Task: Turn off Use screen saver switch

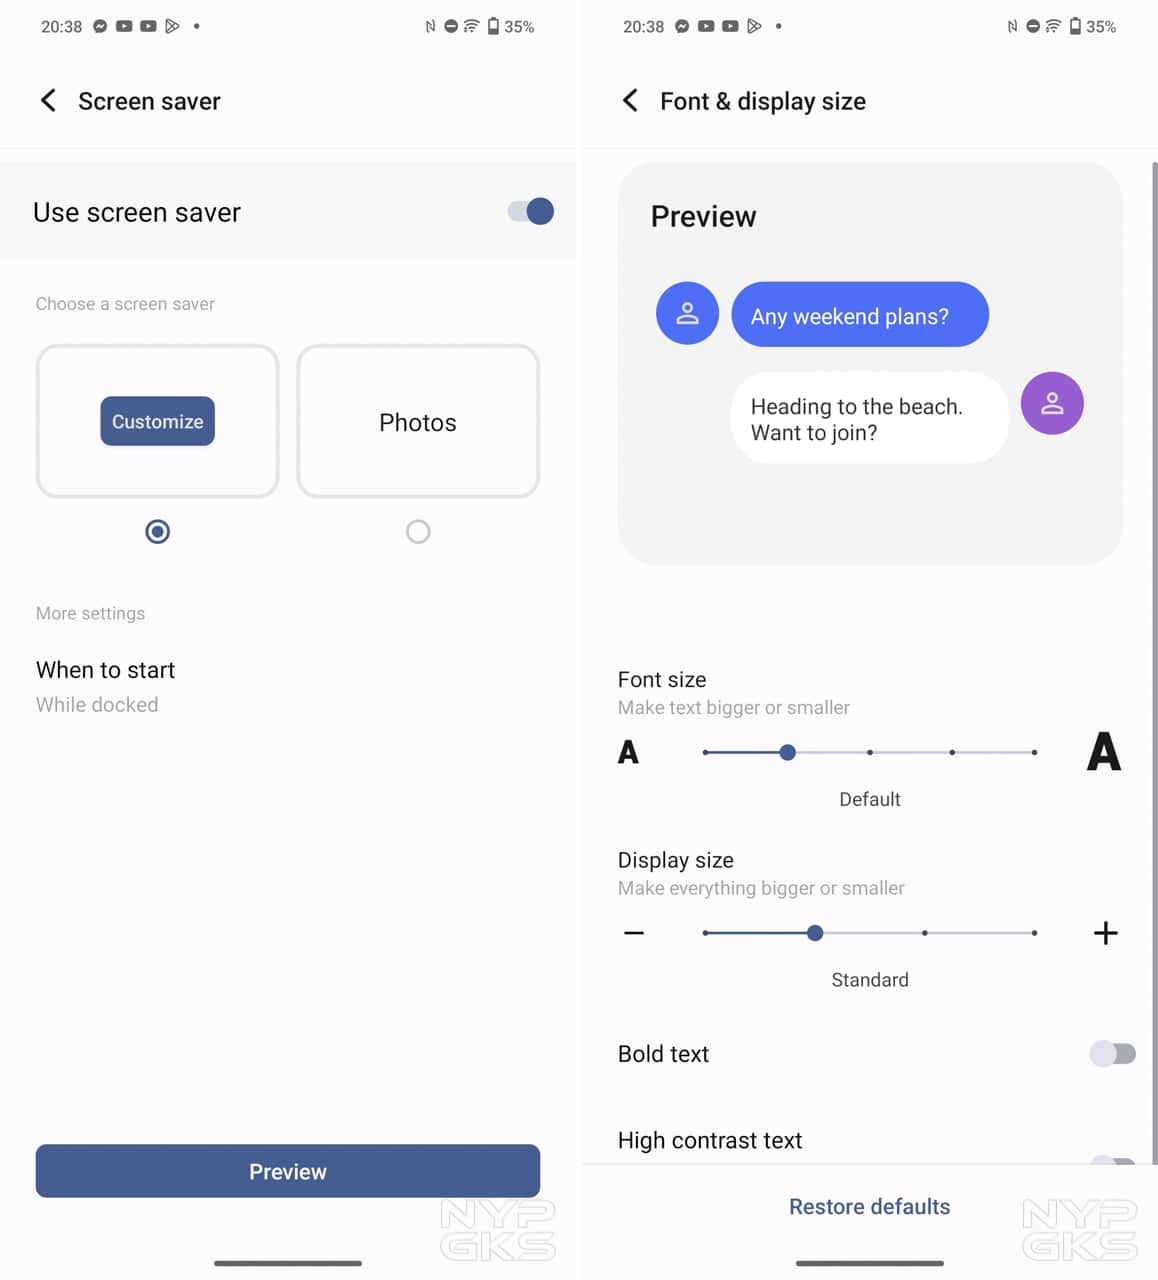Action: pos(530,211)
